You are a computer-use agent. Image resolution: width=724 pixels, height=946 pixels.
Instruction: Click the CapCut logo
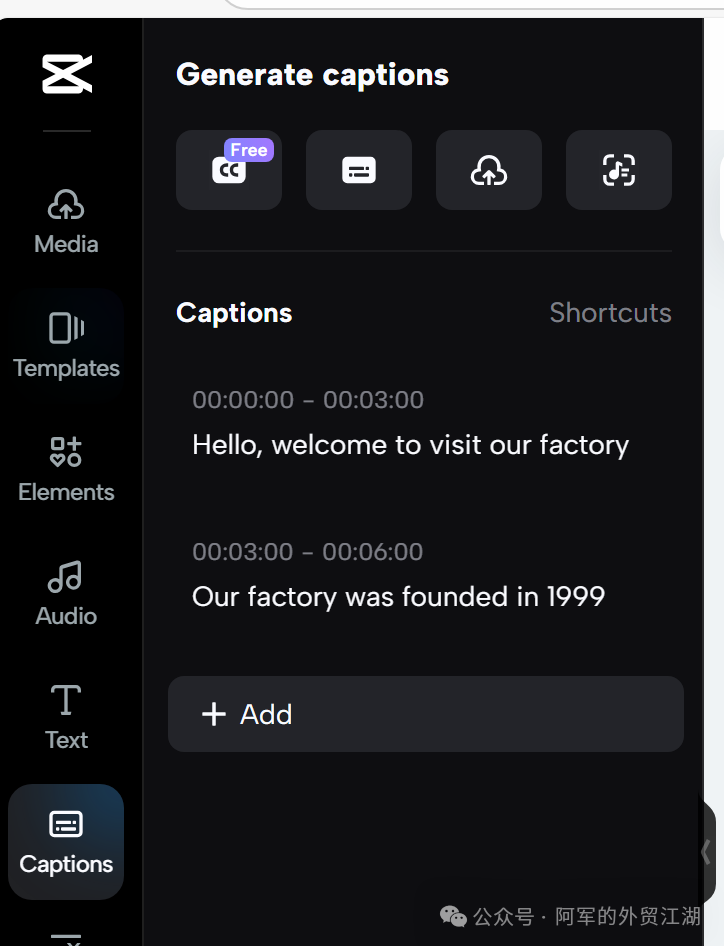[66, 75]
